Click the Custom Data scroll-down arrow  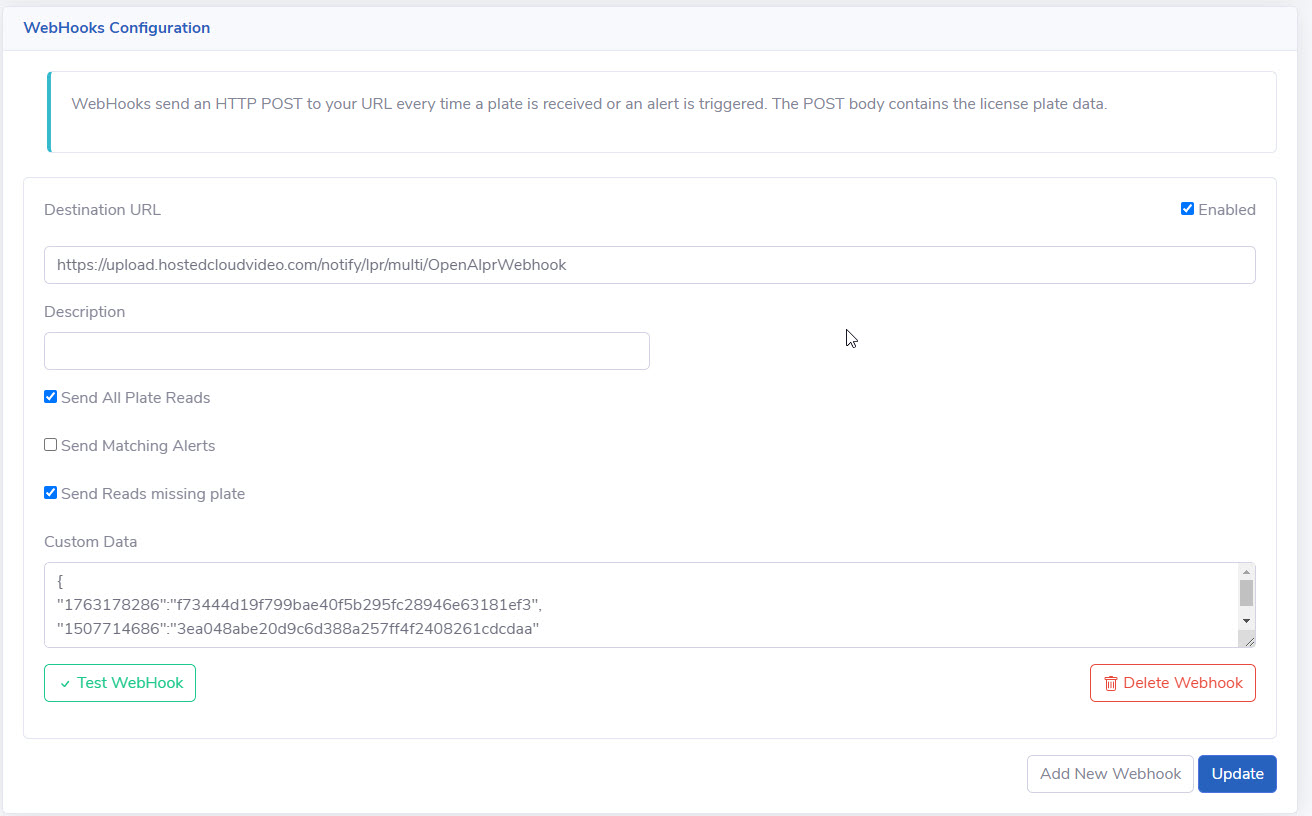pos(1246,620)
